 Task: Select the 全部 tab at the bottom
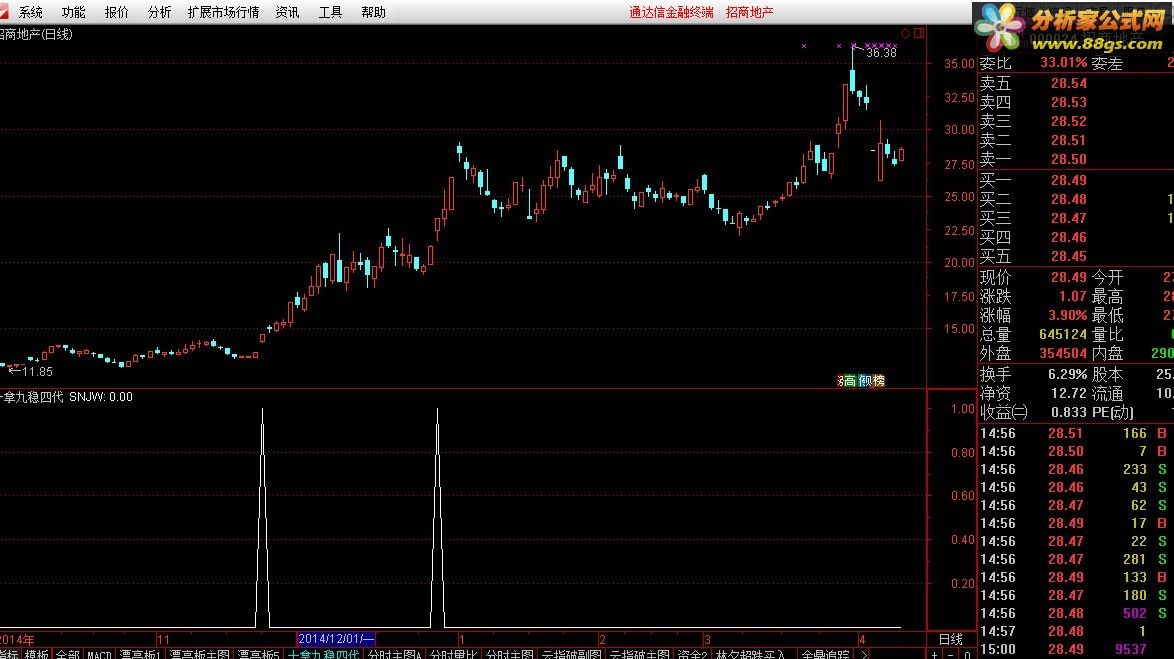[67, 655]
